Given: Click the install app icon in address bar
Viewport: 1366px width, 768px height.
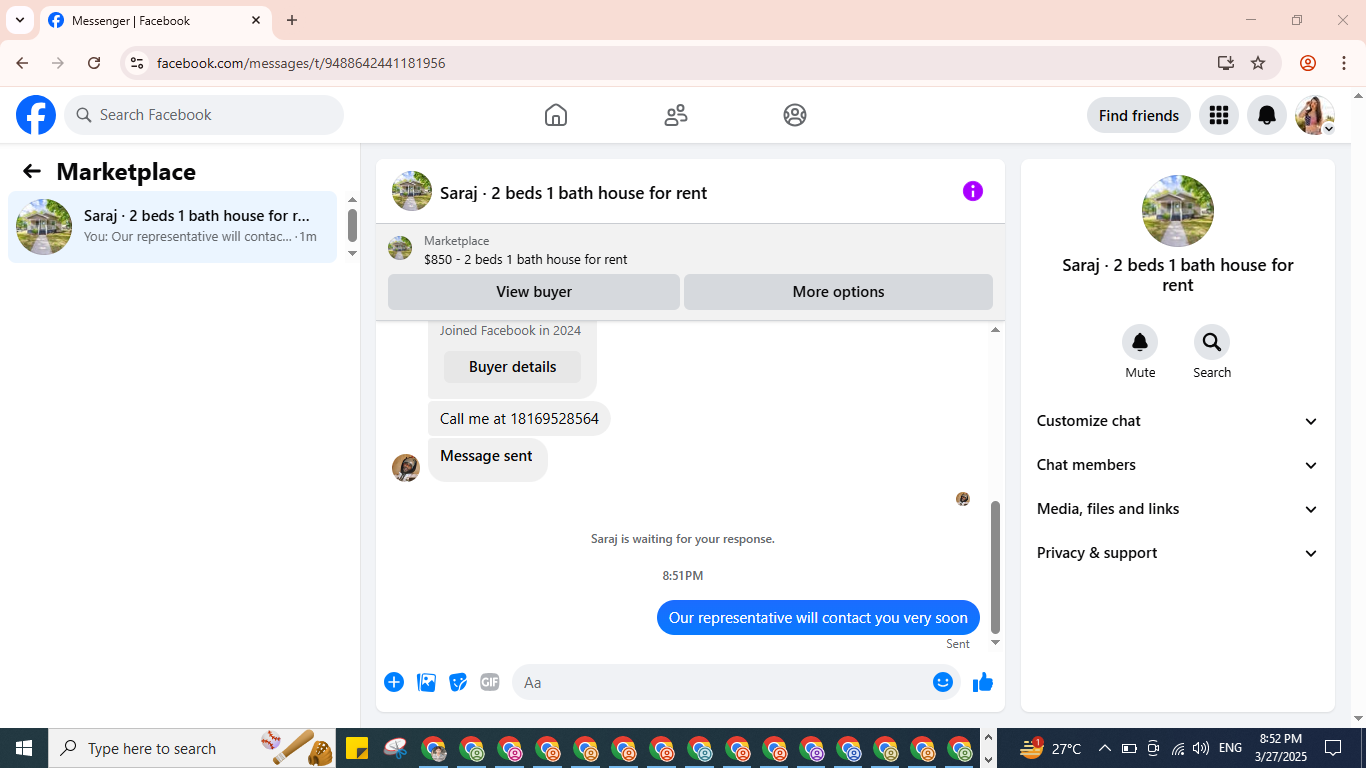Looking at the screenshot, I should point(1226,63).
